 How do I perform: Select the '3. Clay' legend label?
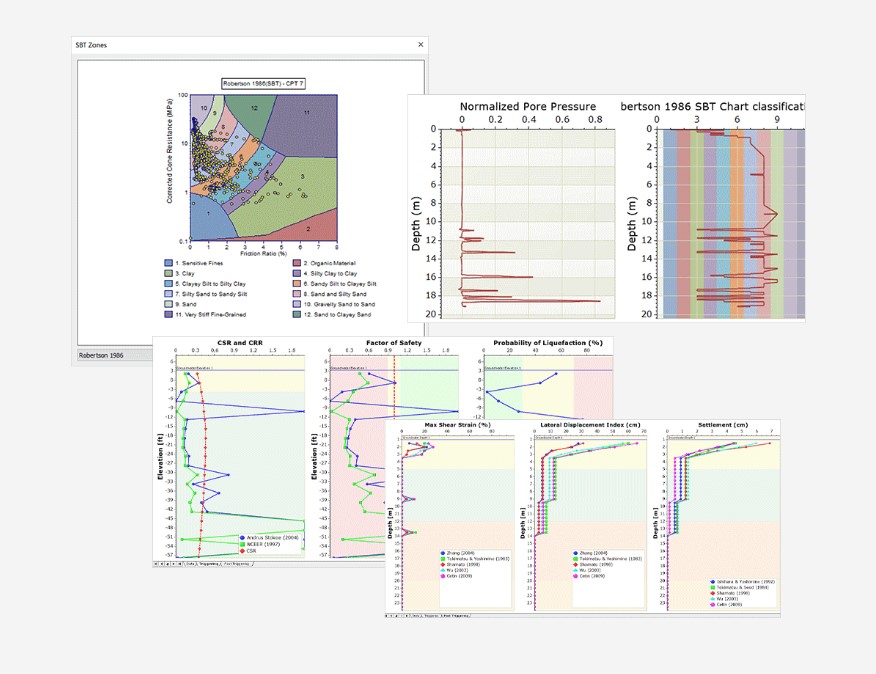185,273
